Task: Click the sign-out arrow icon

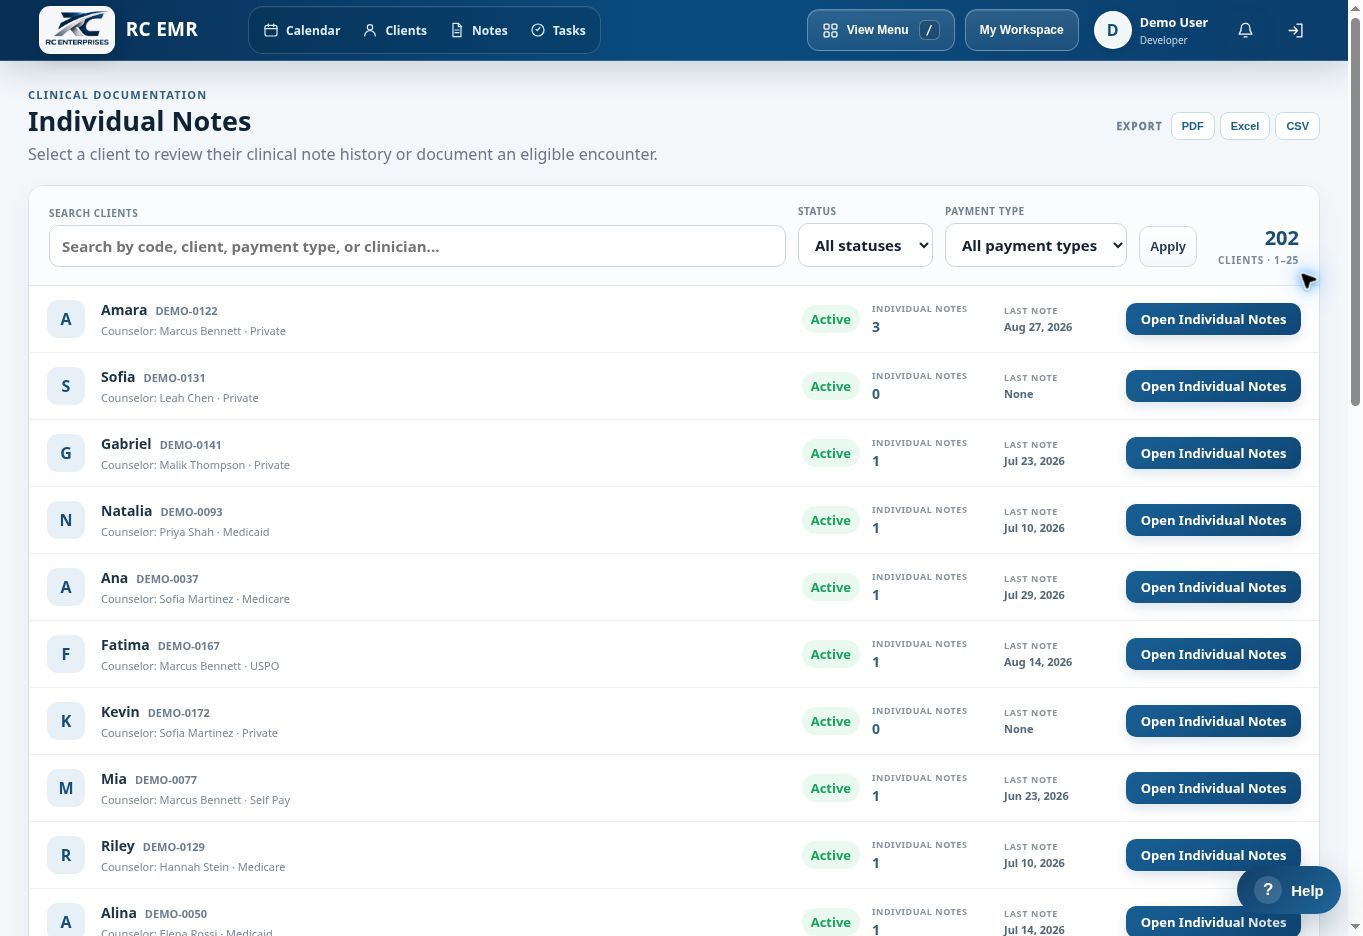Action: tap(1295, 30)
